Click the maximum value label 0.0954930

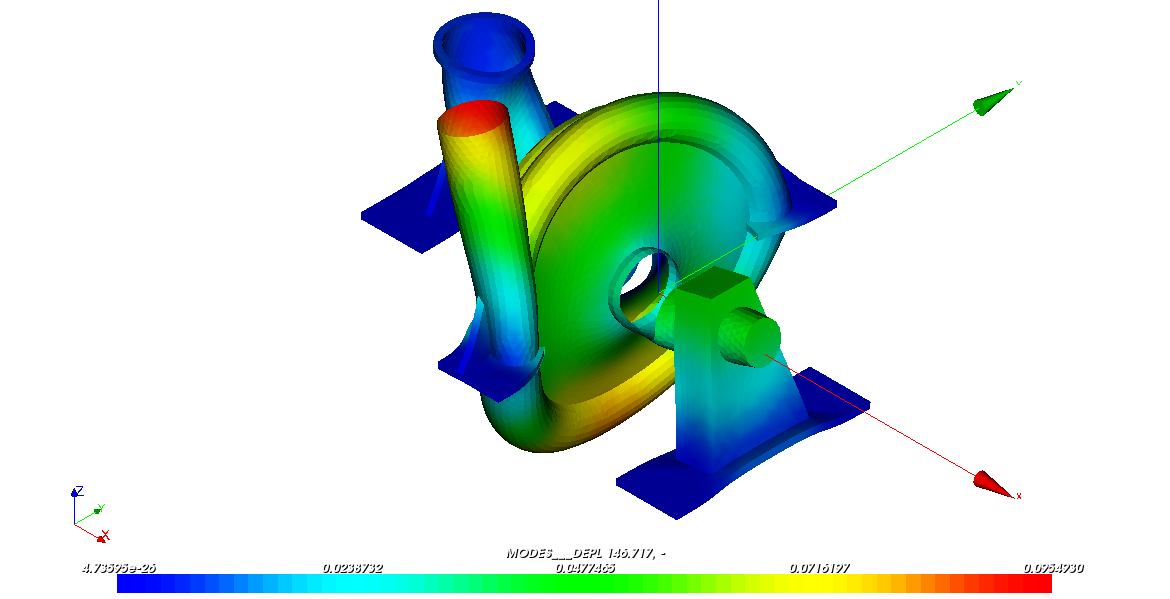(x=1052, y=568)
